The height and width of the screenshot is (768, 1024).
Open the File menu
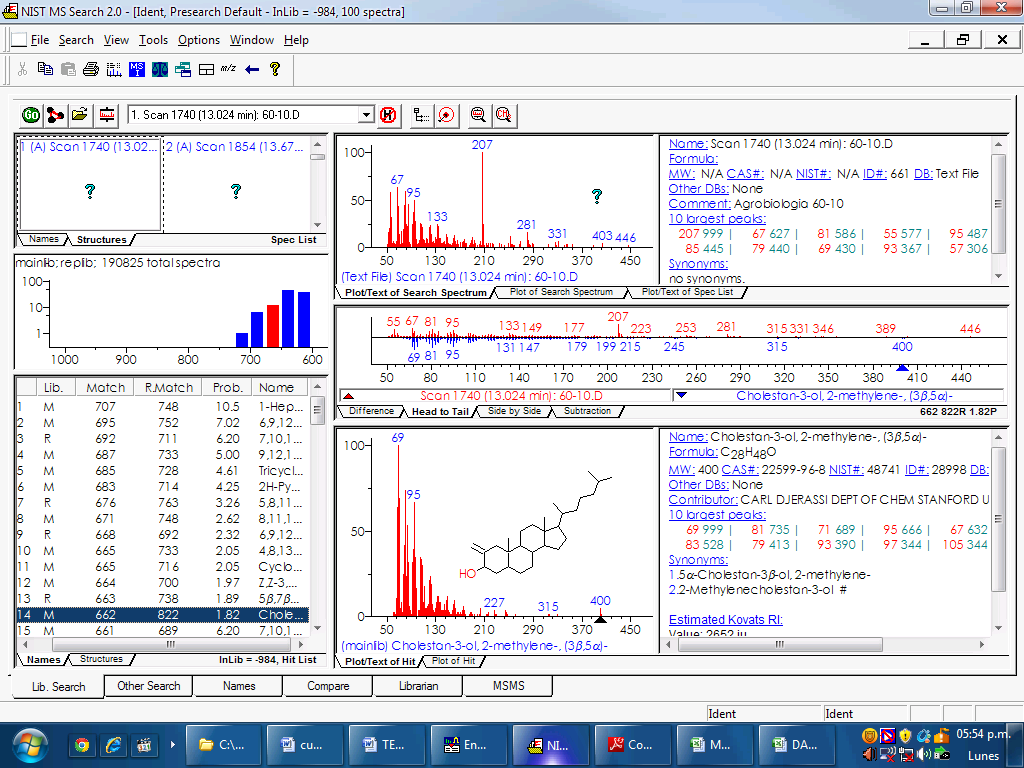coord(40,40)
